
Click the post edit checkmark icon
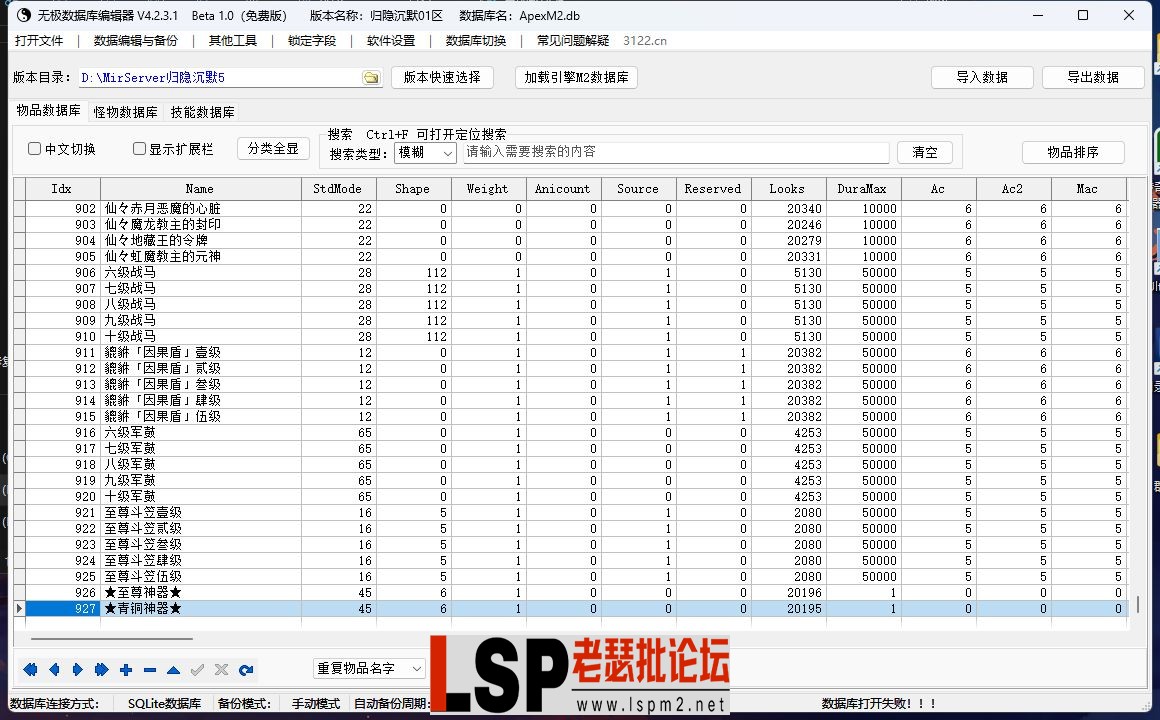tap(198, 670)
